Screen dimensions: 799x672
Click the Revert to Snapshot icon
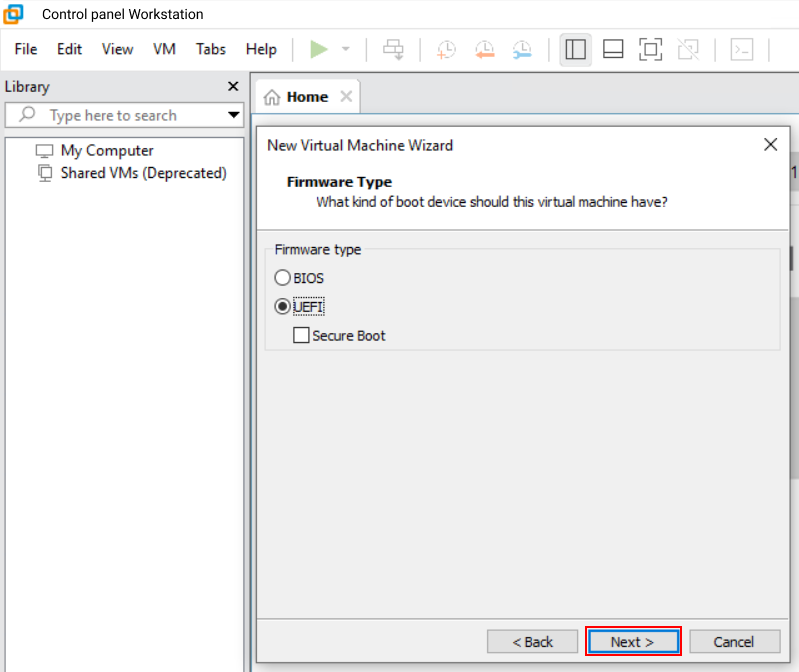point(484,50)
